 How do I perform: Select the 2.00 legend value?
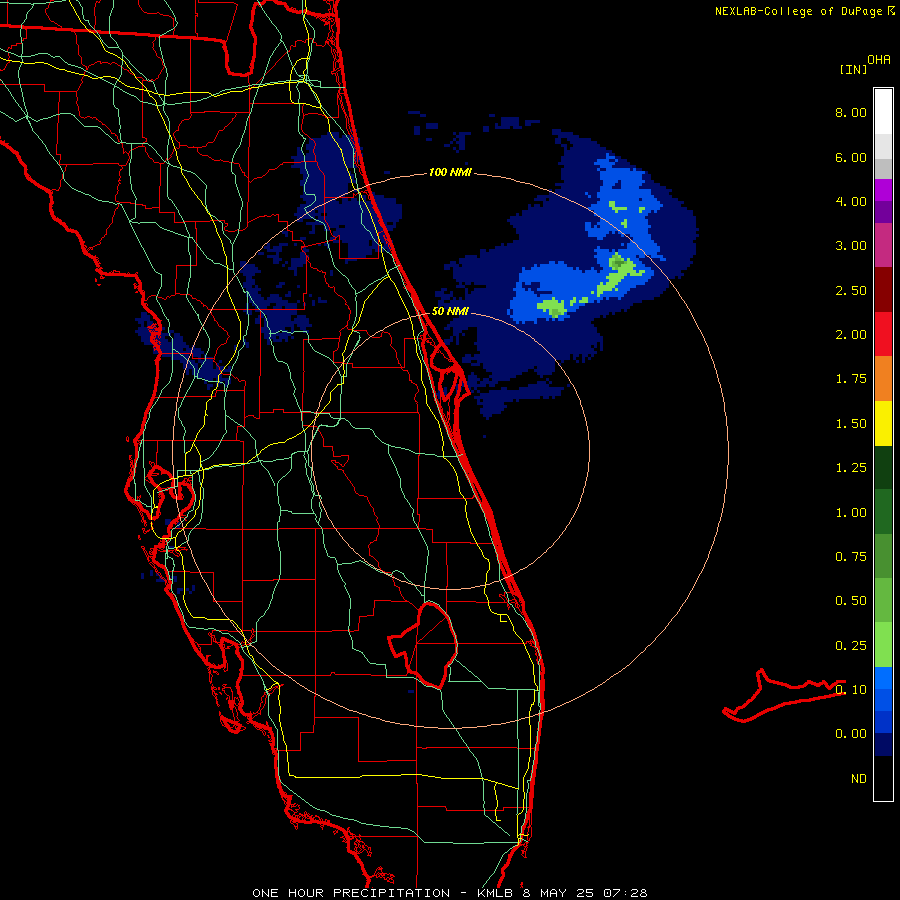pos(851,335)
